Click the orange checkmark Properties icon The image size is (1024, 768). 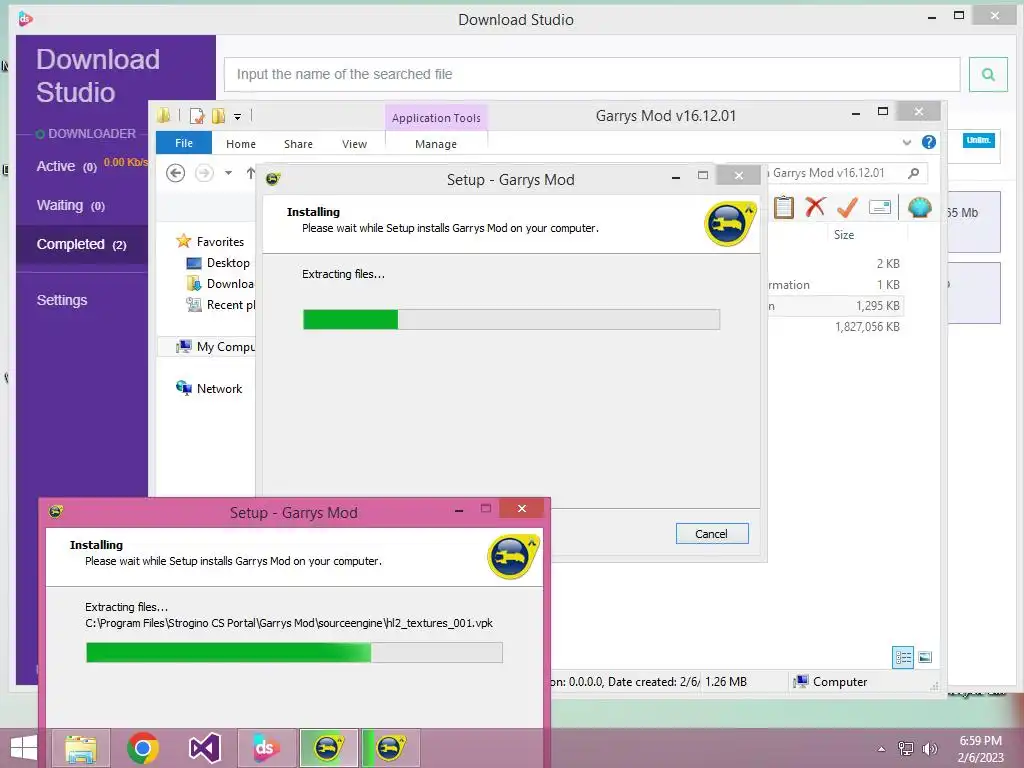click(x=847, y=207)
